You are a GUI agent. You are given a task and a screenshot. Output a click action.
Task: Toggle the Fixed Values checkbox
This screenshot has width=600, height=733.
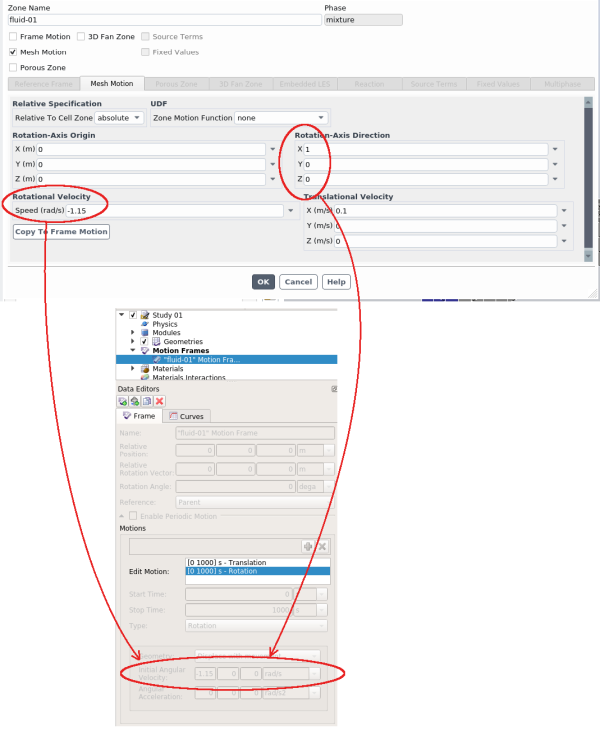pos(145,52)
